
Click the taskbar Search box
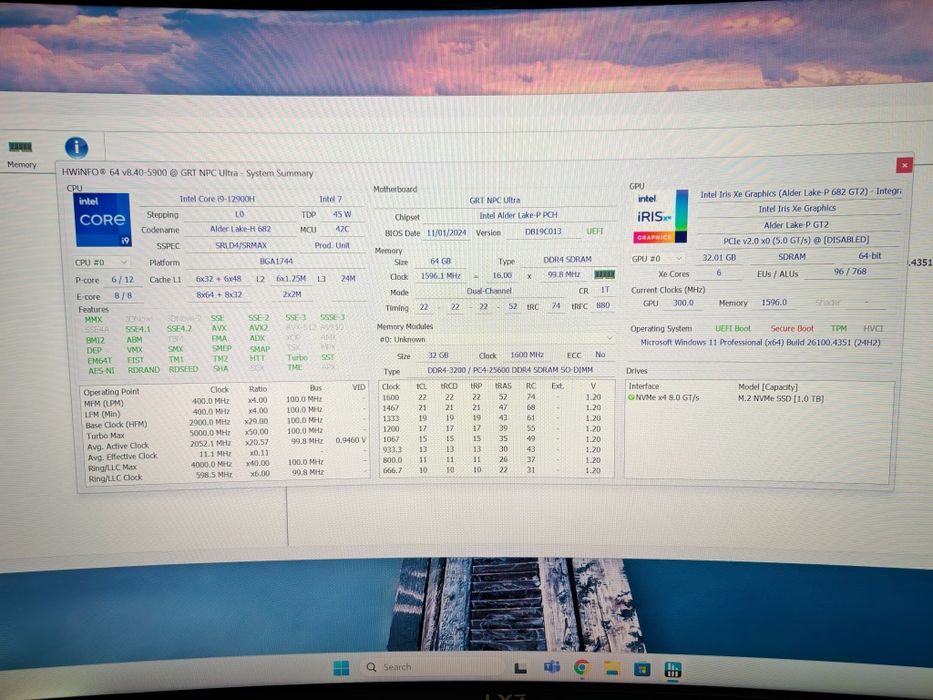(432, 667)
